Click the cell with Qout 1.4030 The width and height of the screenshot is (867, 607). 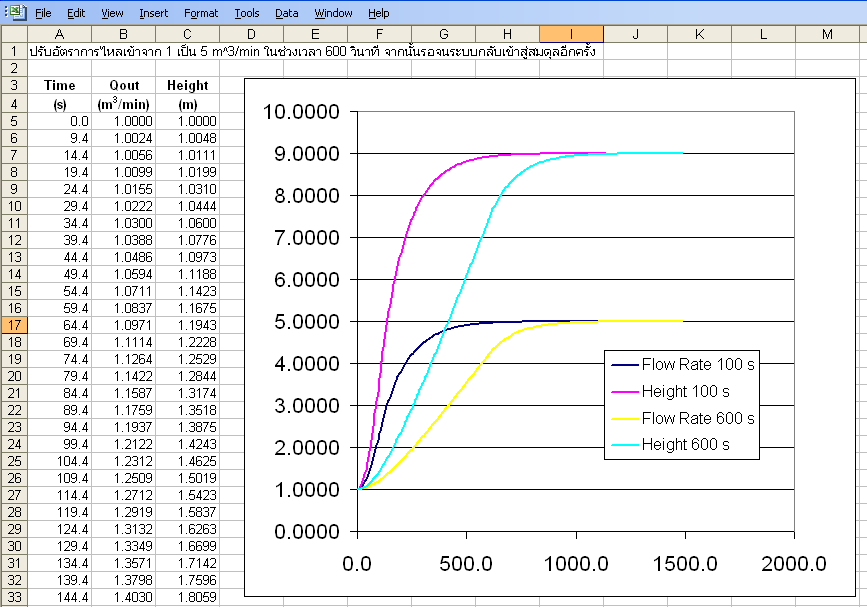coord(123,598)
